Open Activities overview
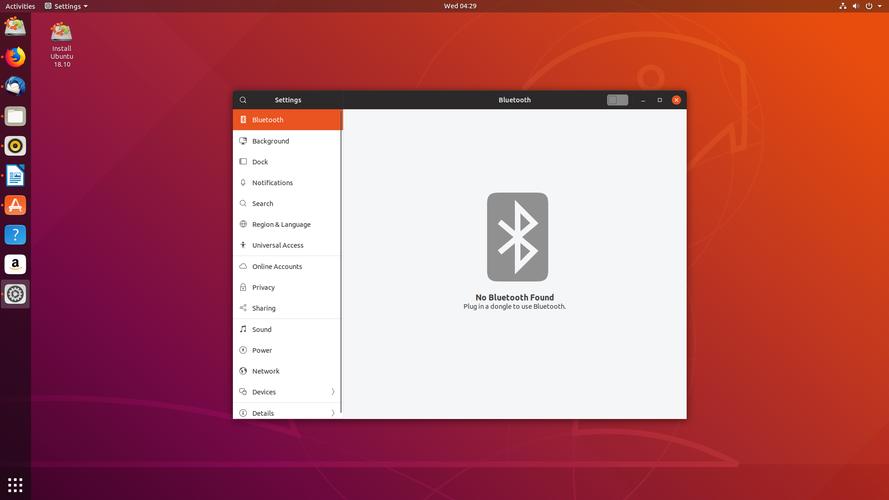The image size is (889, 500). click(20, 6)
